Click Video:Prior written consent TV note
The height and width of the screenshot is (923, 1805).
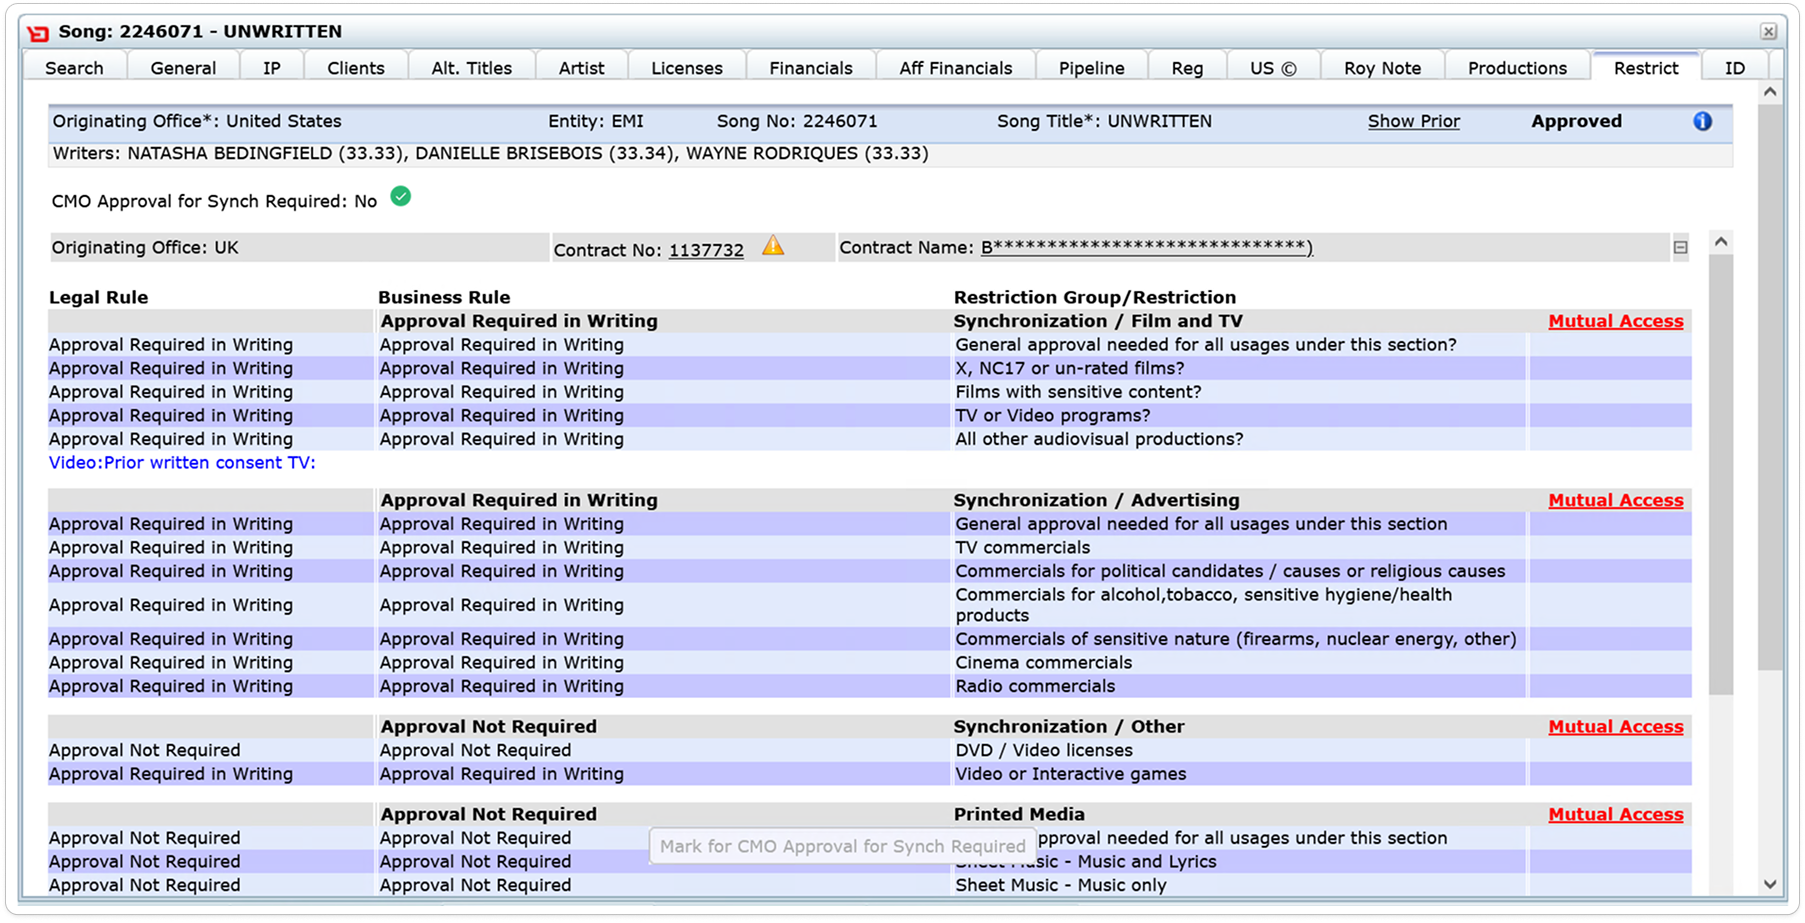pyautogui.click(x=182, y=463)
